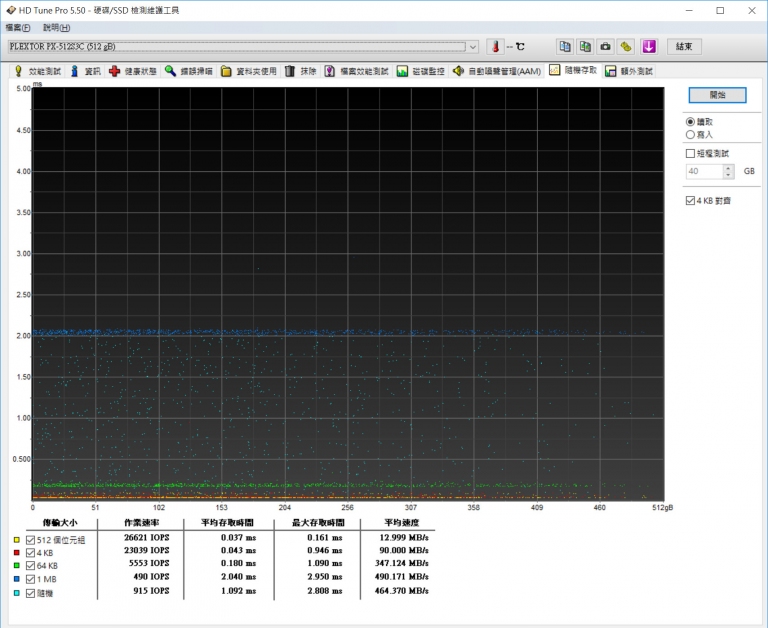Click the magnifier 錯誤掃描 icon

[170, 71]
